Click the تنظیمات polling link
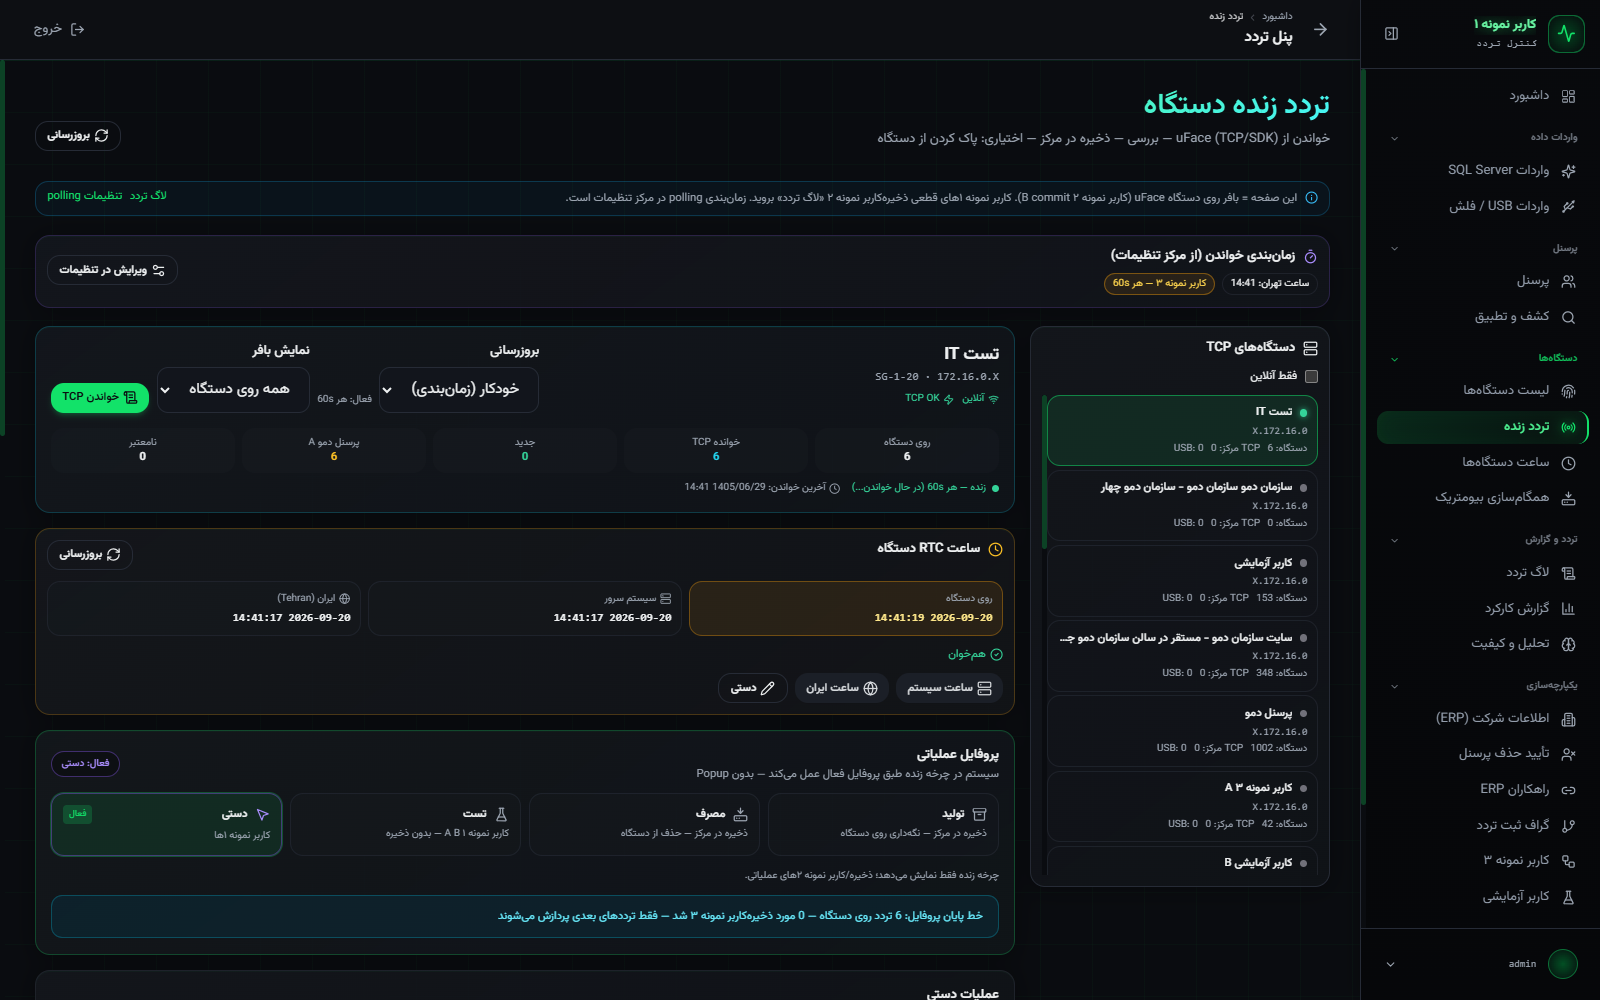This screenshot has width=1600, height=1000. coord(84,196)
